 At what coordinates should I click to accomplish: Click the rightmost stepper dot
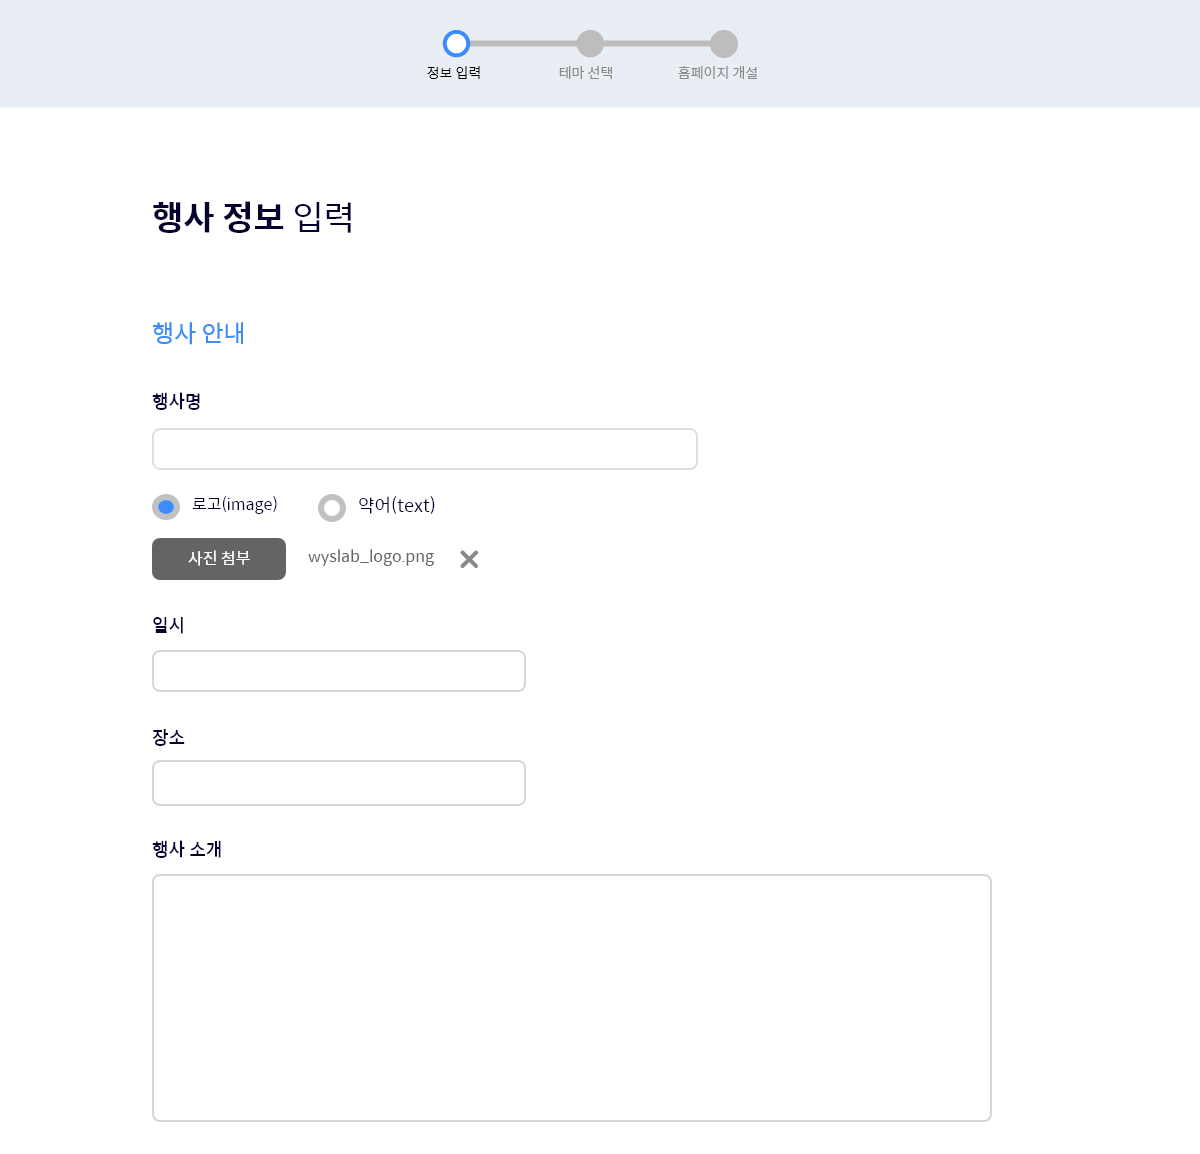click(723, 44)
